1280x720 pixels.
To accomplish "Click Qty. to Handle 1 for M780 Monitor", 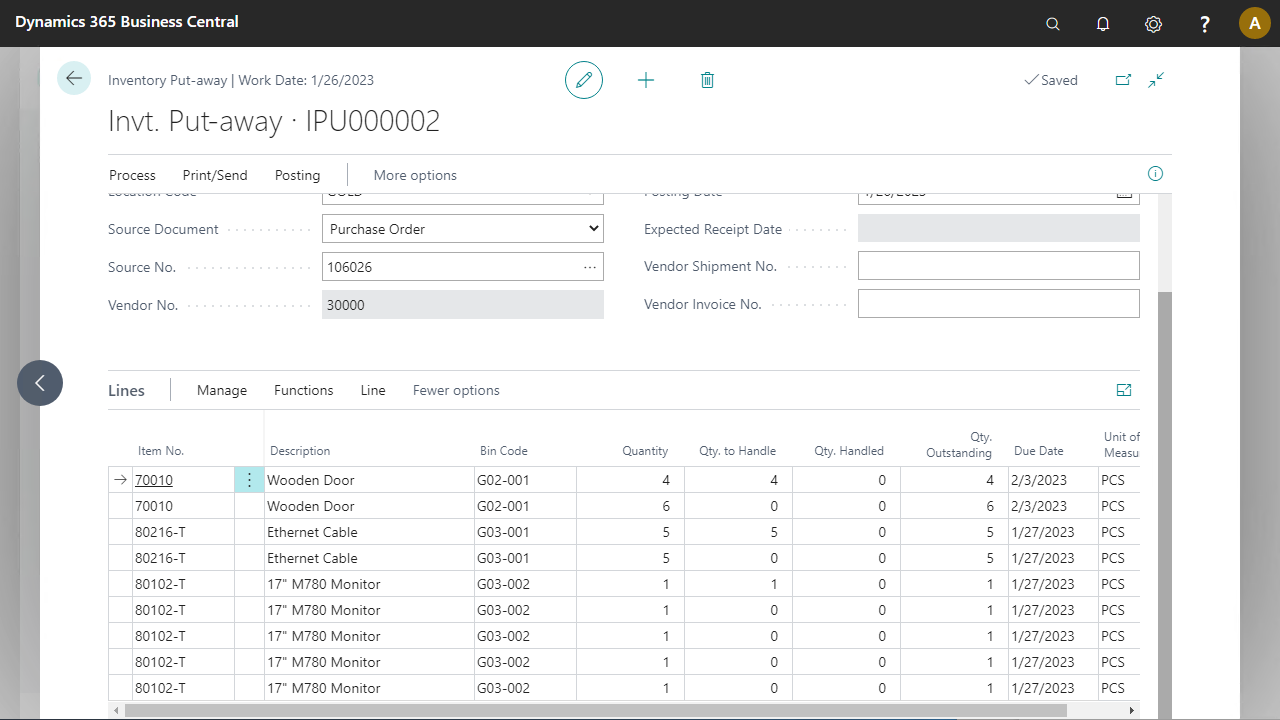I will (x=738, y=584).
